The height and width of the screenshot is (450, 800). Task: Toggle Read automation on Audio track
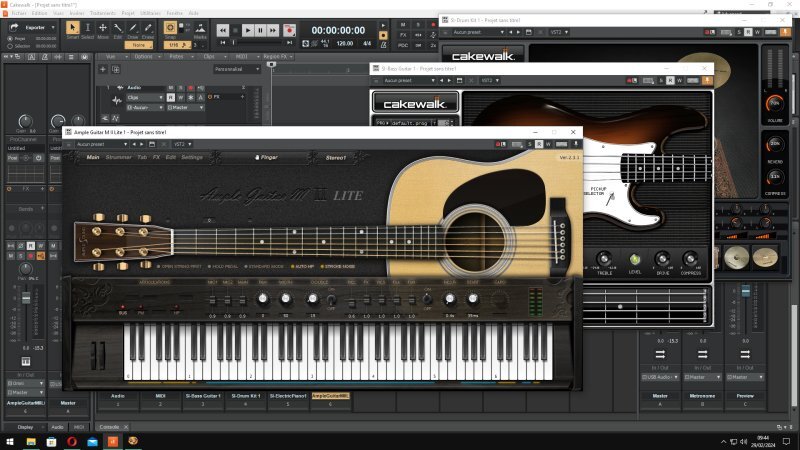pyautogui.click(x=171, y=97)
